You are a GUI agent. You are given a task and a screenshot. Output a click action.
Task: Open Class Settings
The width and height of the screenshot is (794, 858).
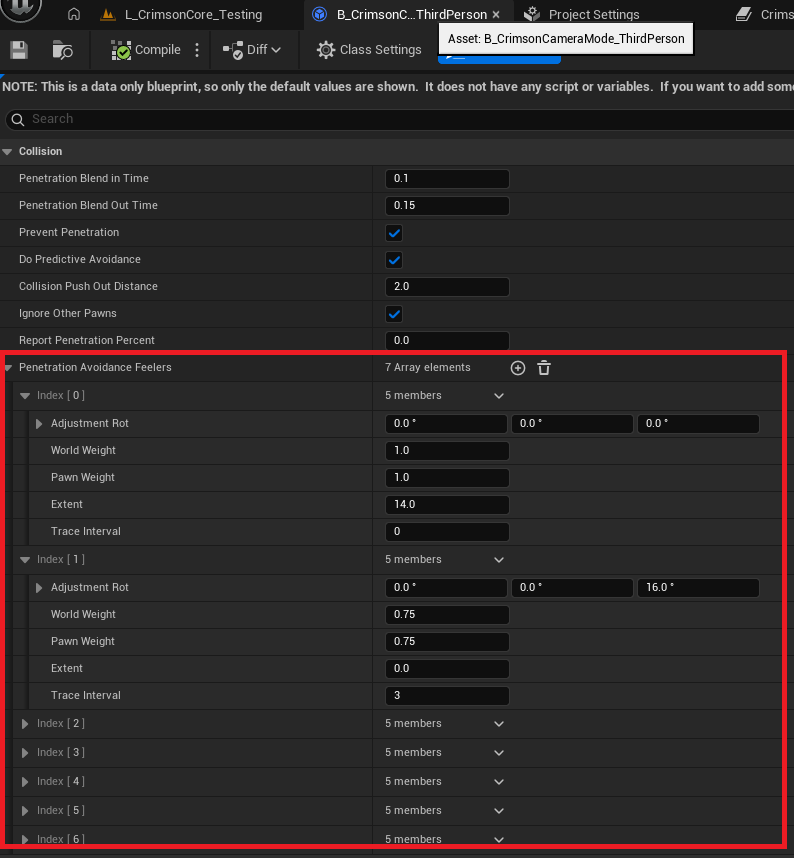369,50
